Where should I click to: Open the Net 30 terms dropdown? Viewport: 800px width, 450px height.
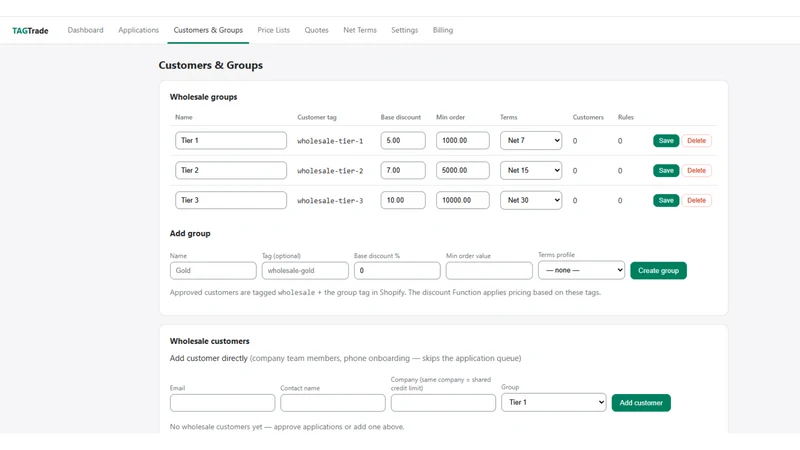pos(531,200)
